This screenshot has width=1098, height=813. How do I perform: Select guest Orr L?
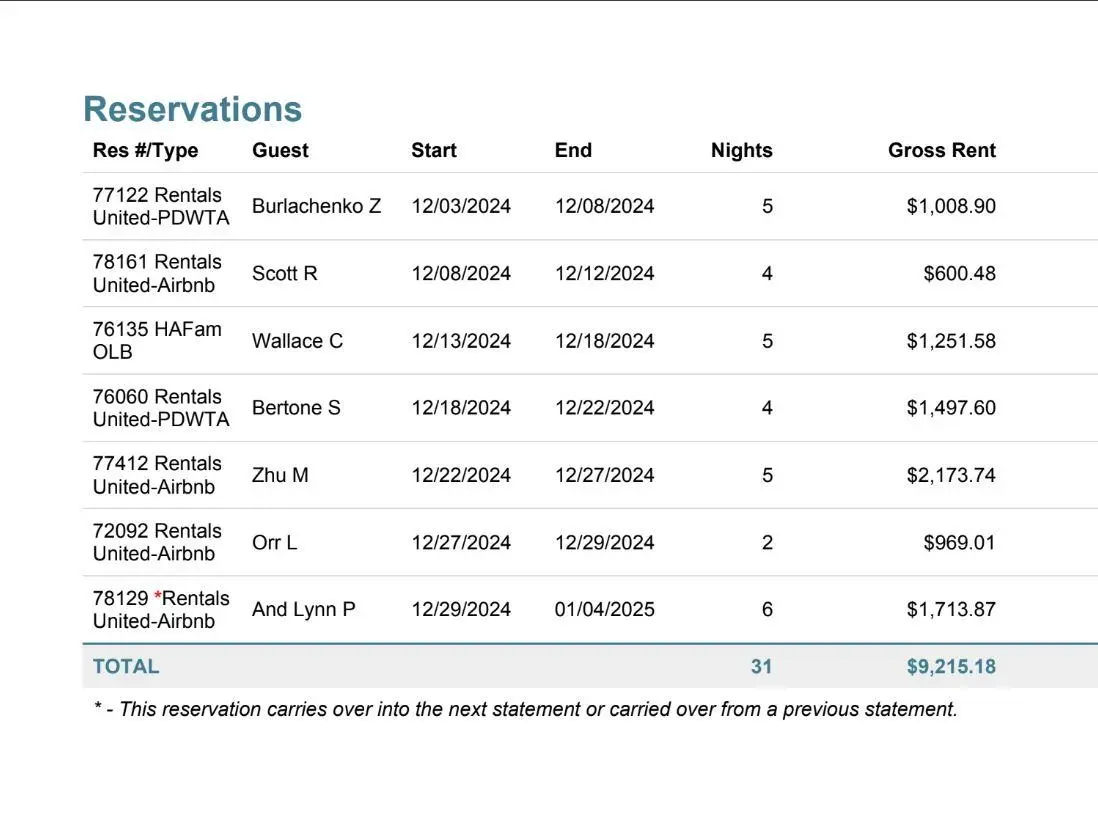tap(274, 543)
